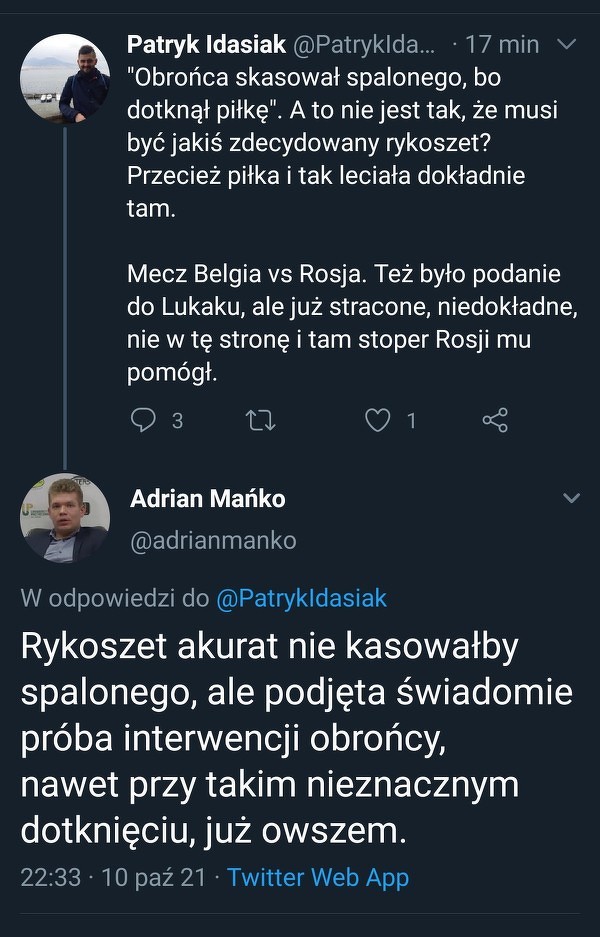The image size is (600, 937).
Task: Open Patryk Idasiak's profile picture
Action: [65, 79]
